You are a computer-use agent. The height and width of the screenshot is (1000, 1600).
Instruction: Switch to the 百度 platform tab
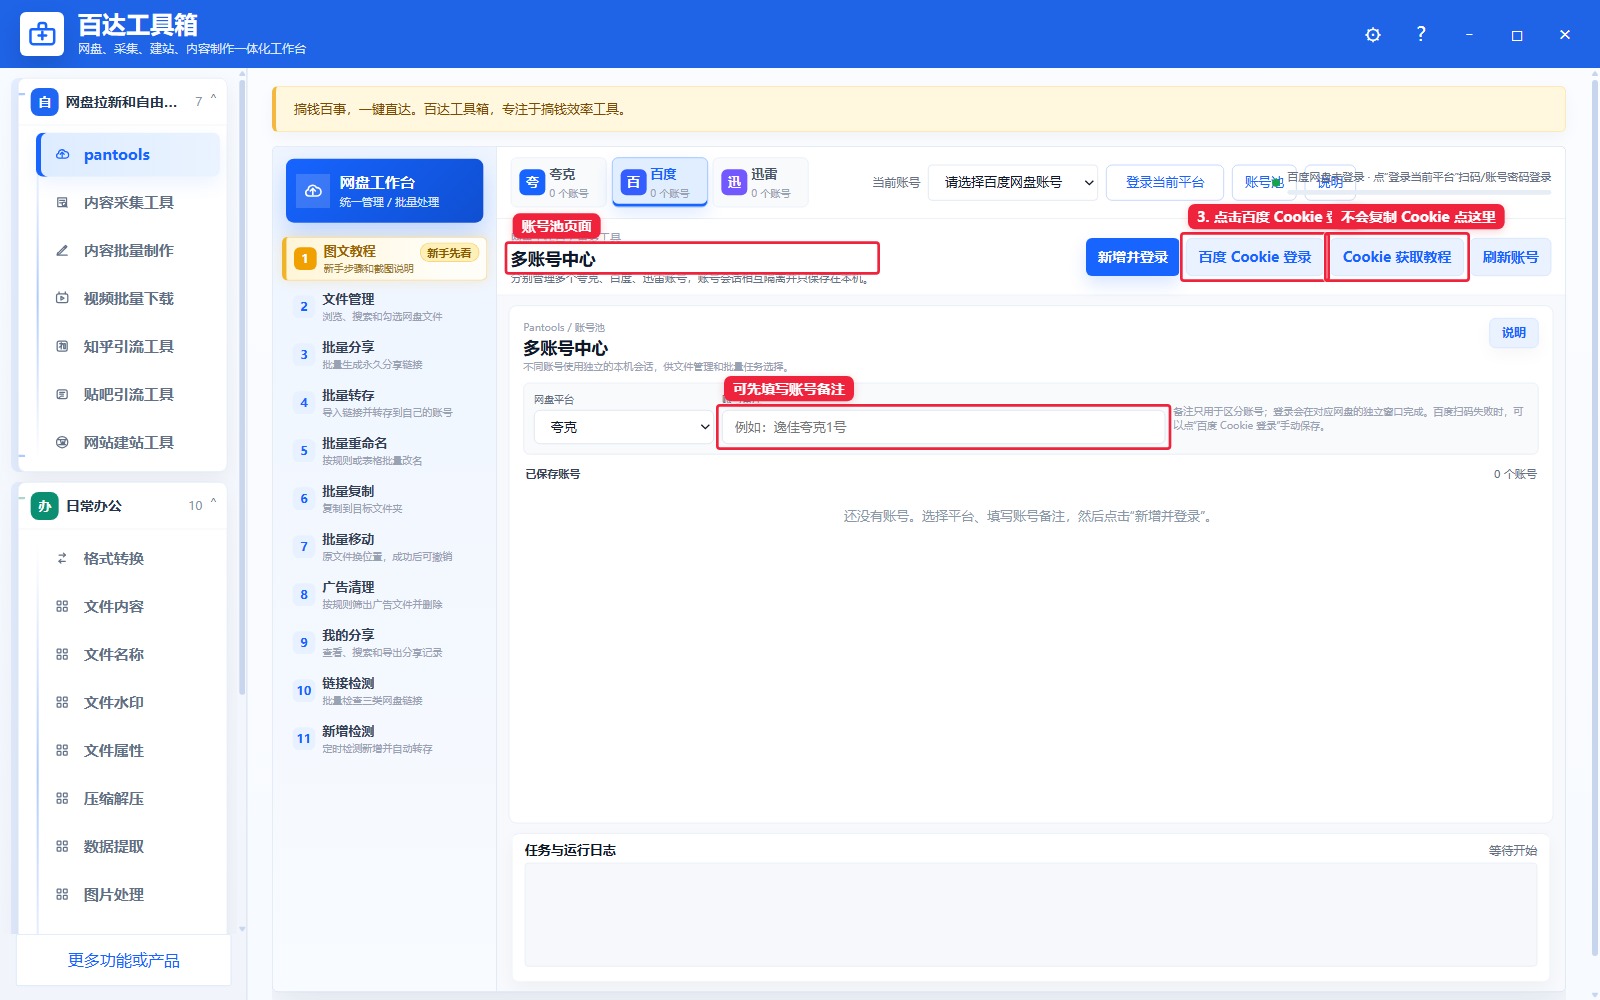pos(660,182)
